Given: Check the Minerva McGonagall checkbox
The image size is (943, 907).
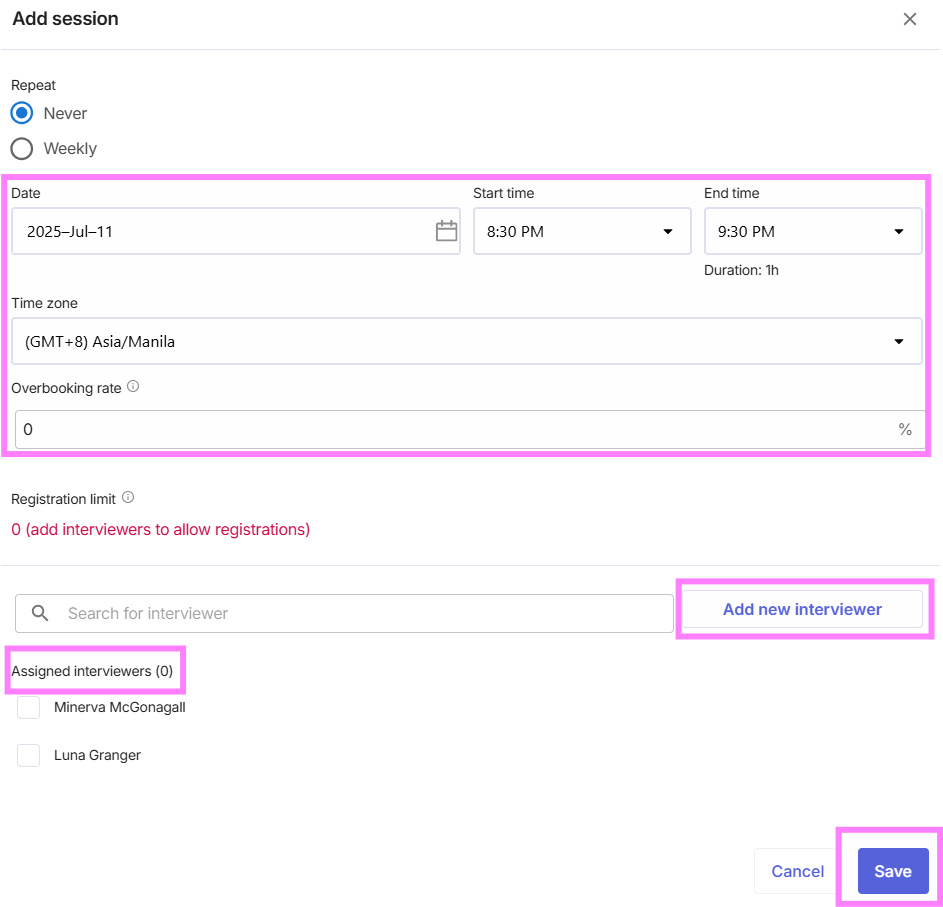Looking at the screenshot, I should pos(28,707).
